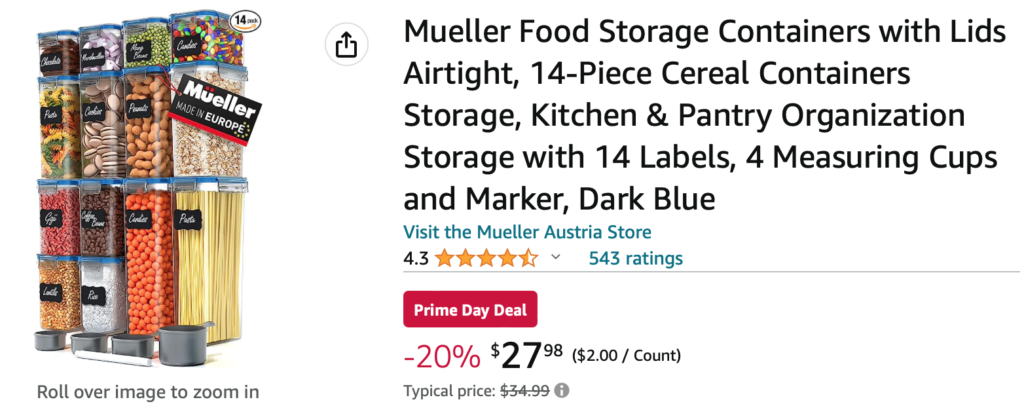Image resolution: width=1024 pixels, height=406 pixels.
Task: Click the ($2.00 / Count) unit price
Action: (626, 355)
